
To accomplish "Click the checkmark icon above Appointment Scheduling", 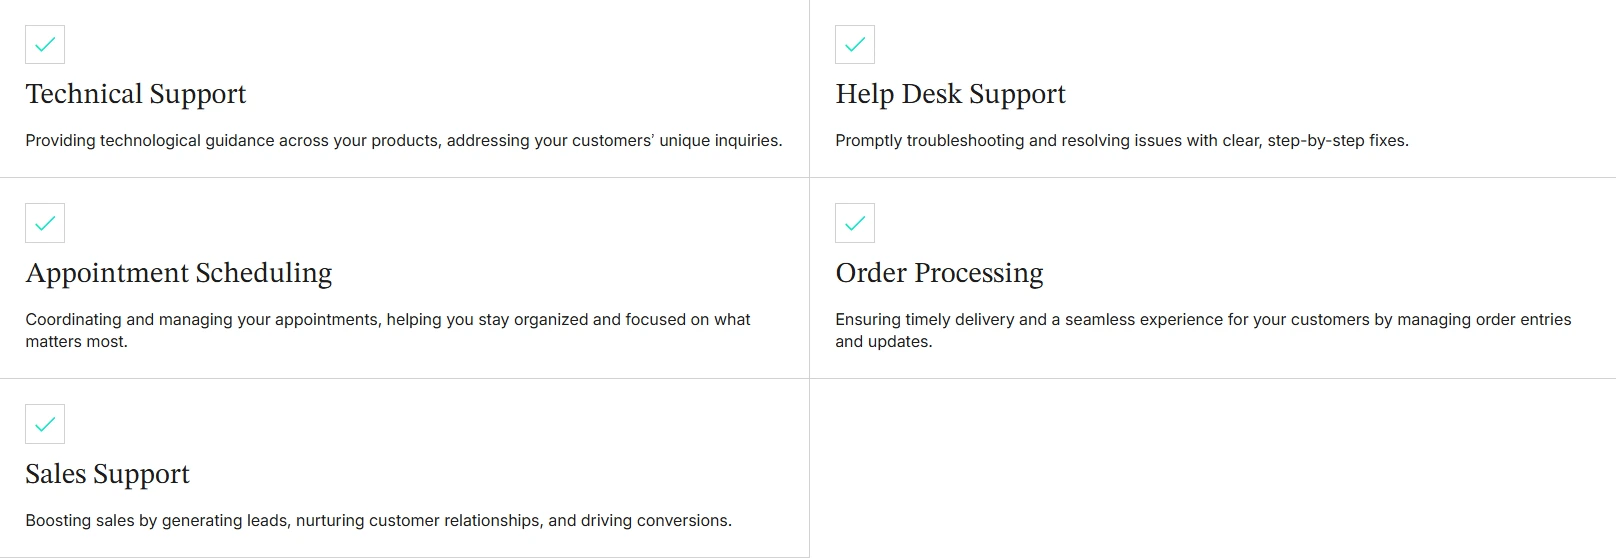I will tap(45, 223).
